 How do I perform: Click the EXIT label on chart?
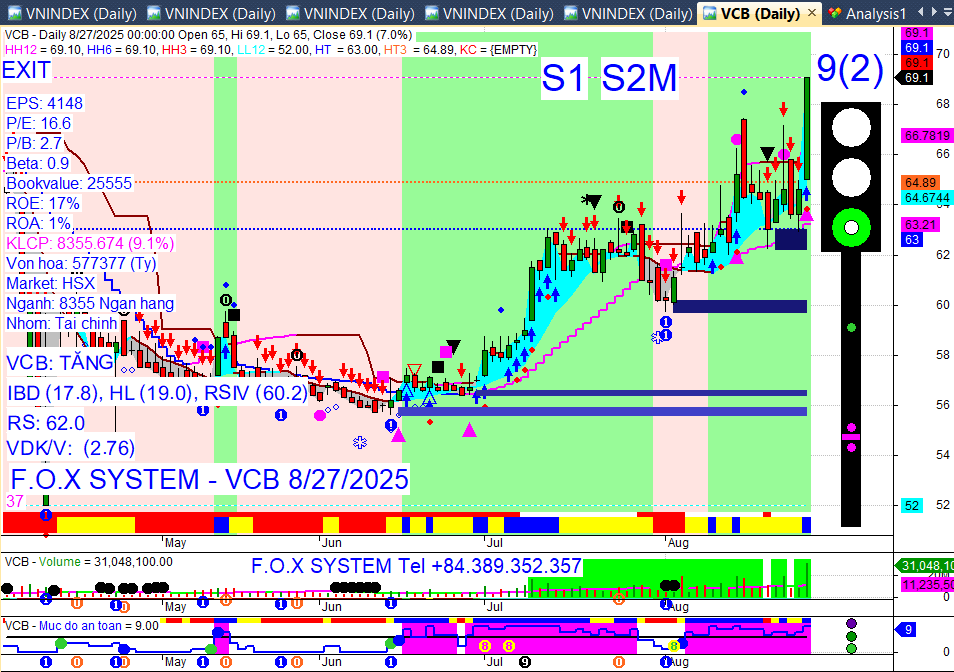(26, 71)
